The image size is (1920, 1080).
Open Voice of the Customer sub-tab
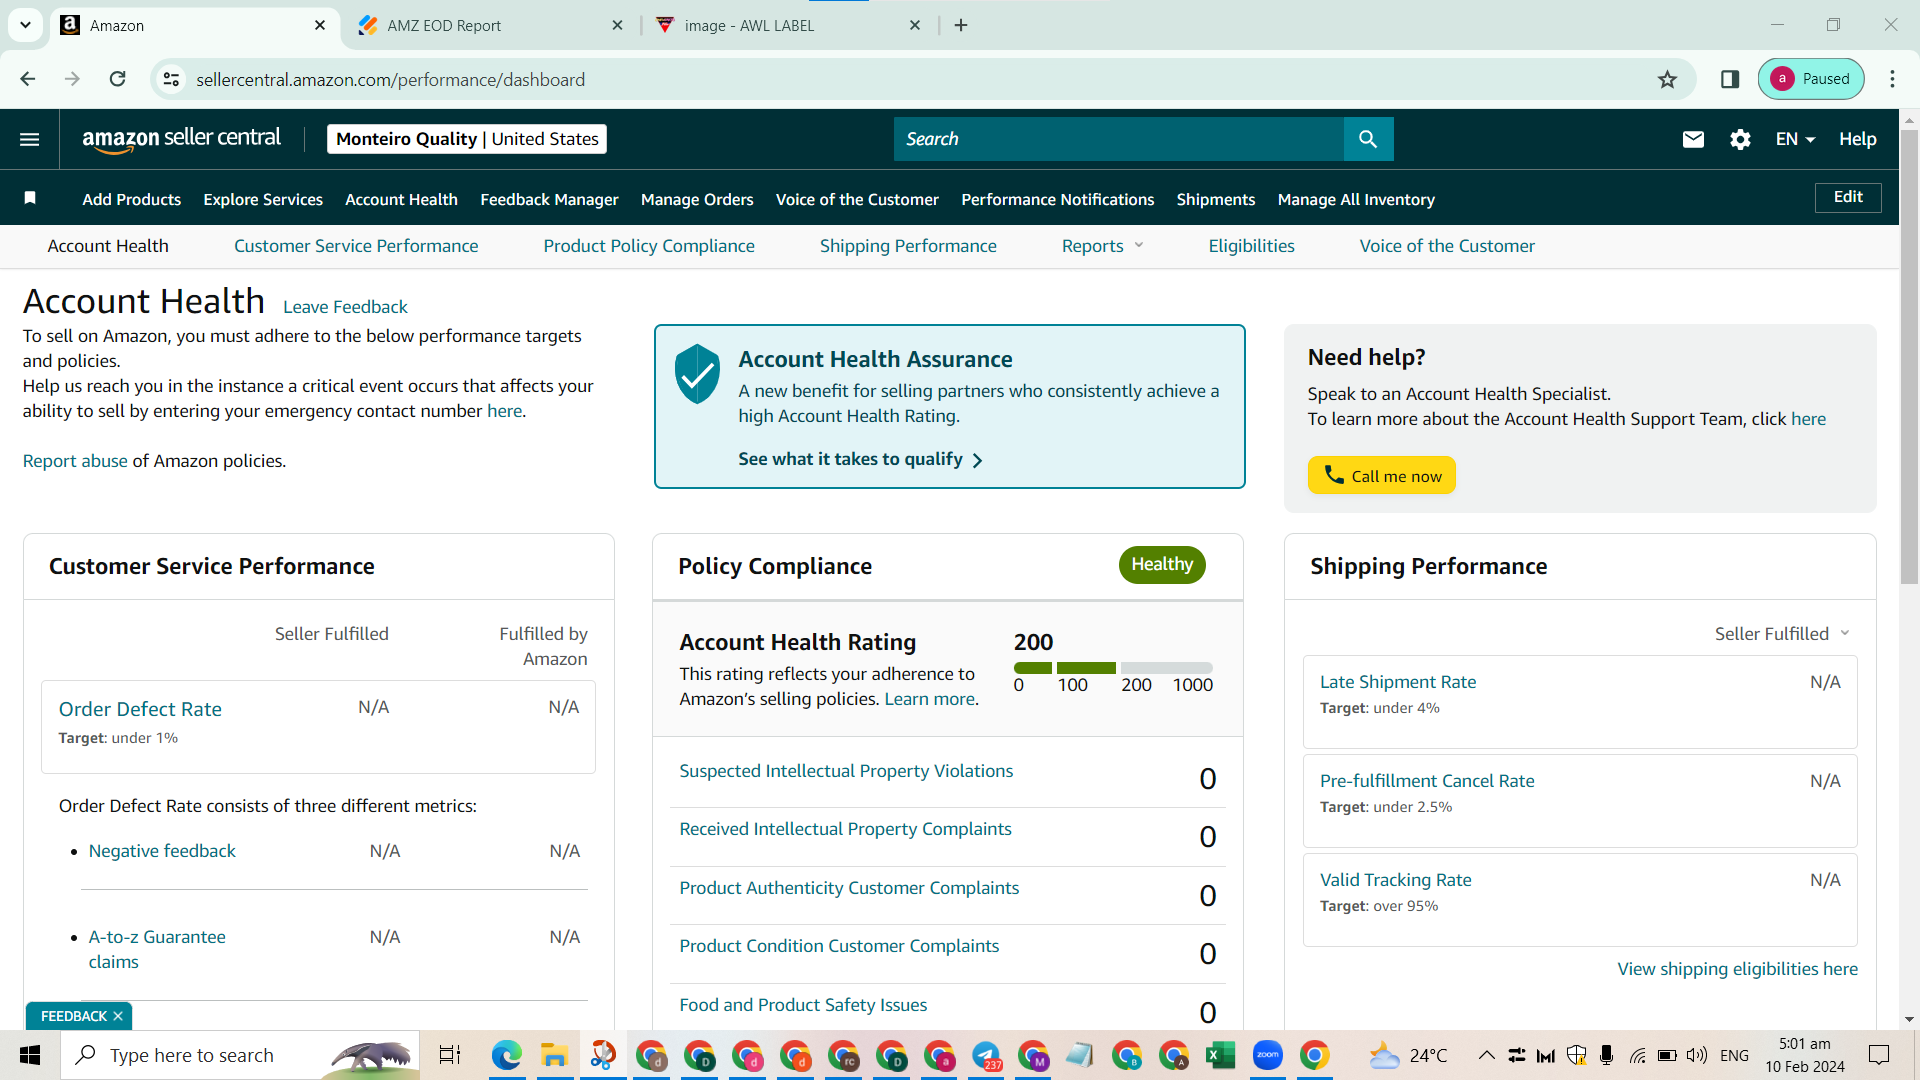pyautogui.click(x=1447, y=246)
